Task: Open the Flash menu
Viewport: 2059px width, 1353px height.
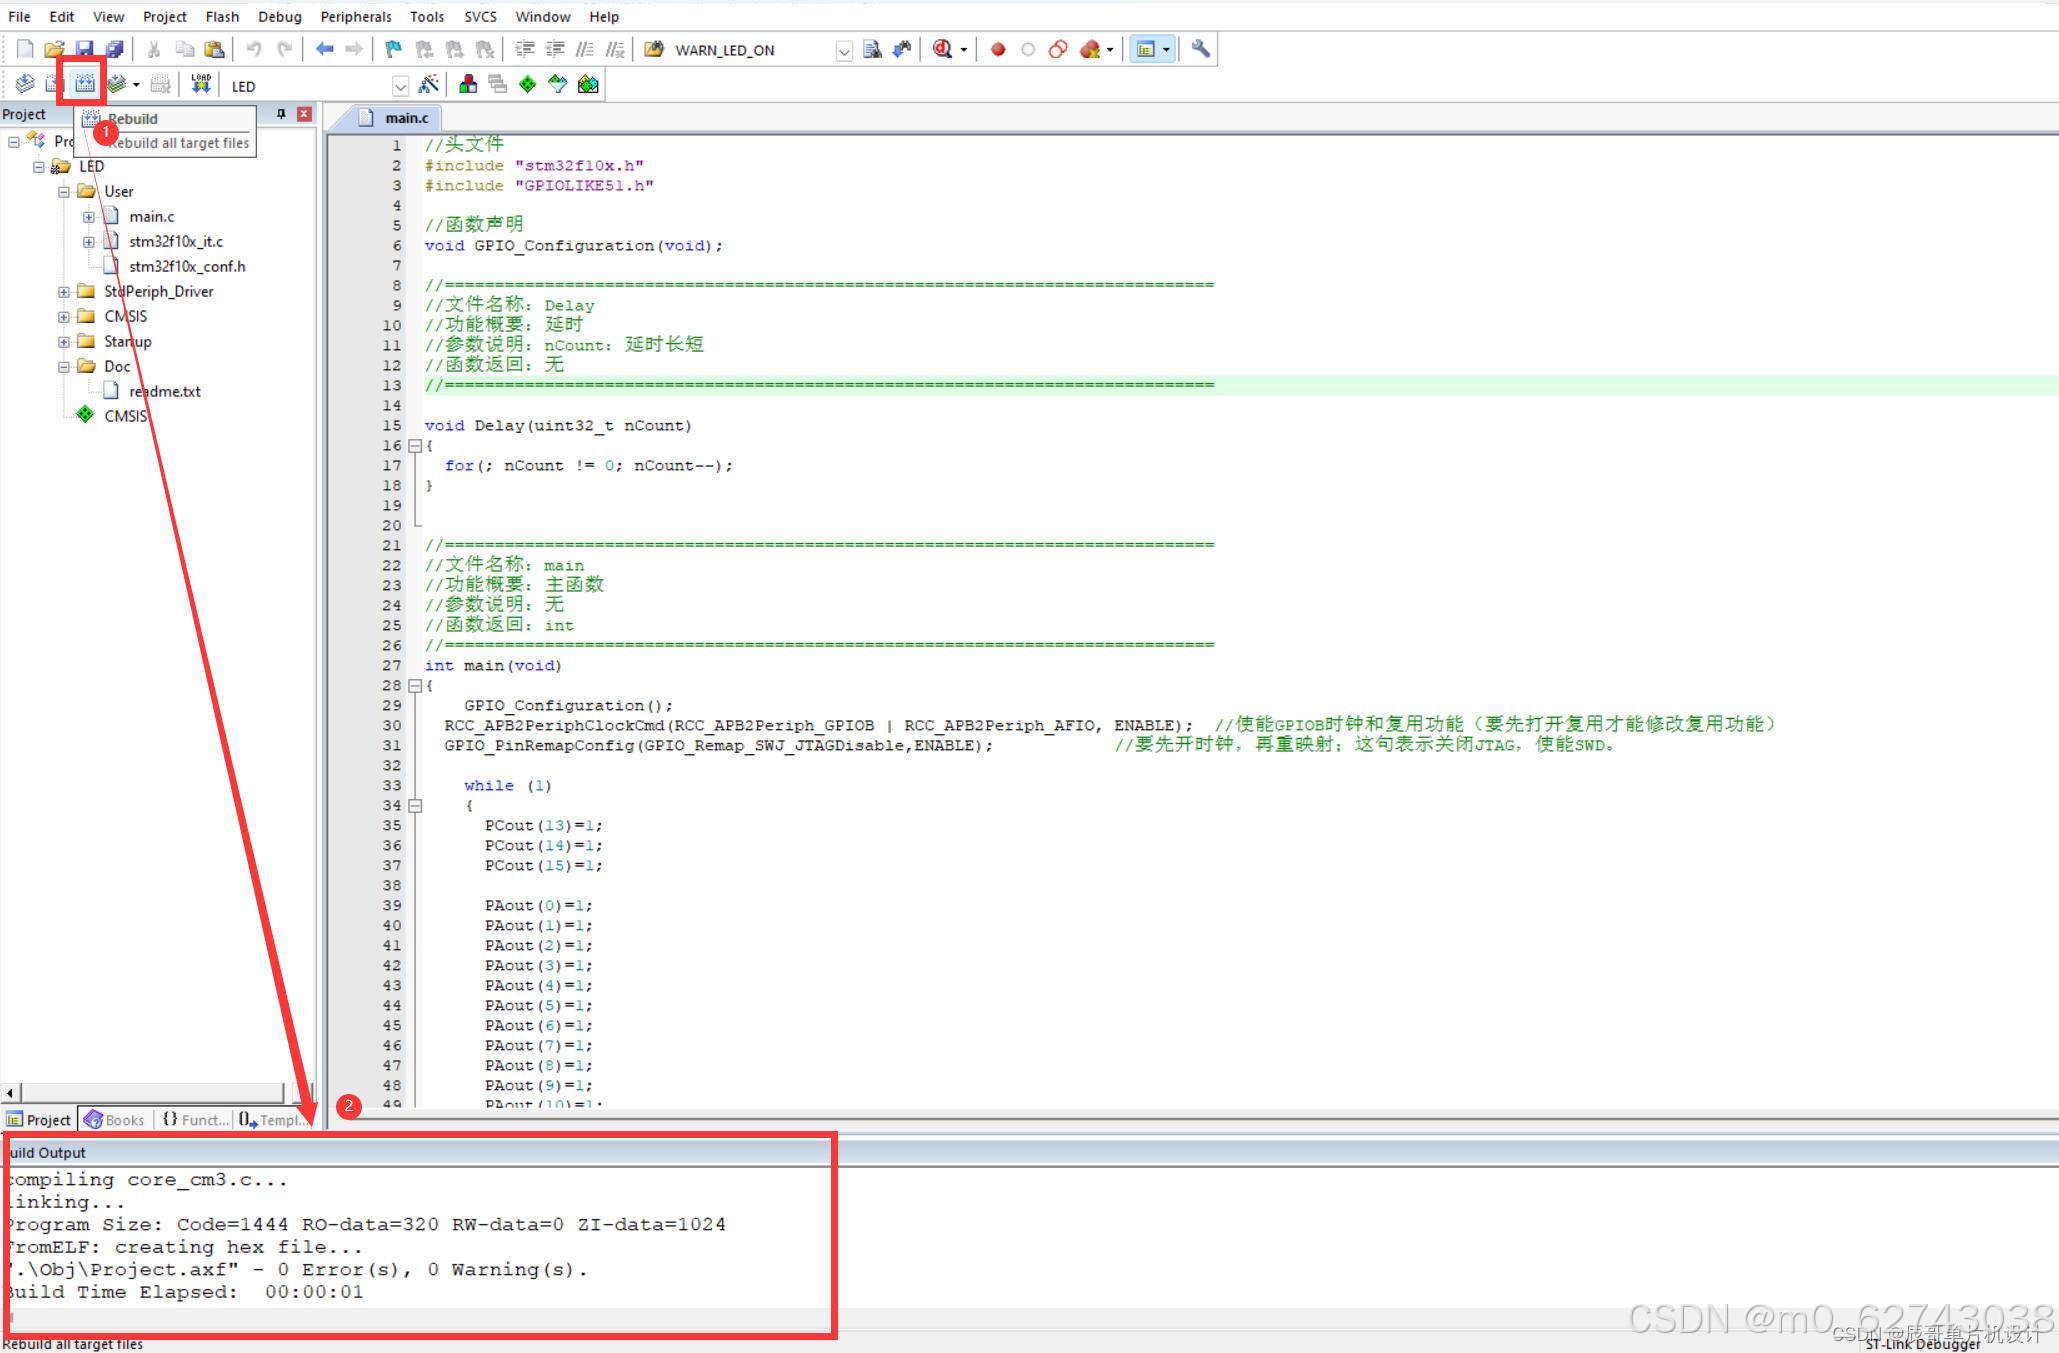Action: coord(221,16)
